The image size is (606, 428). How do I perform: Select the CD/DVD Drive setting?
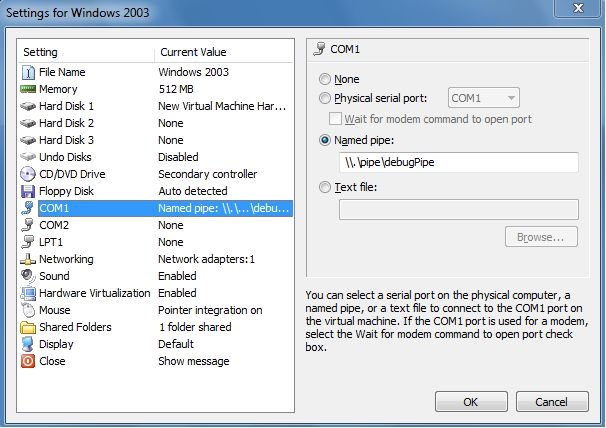(155, 174)
